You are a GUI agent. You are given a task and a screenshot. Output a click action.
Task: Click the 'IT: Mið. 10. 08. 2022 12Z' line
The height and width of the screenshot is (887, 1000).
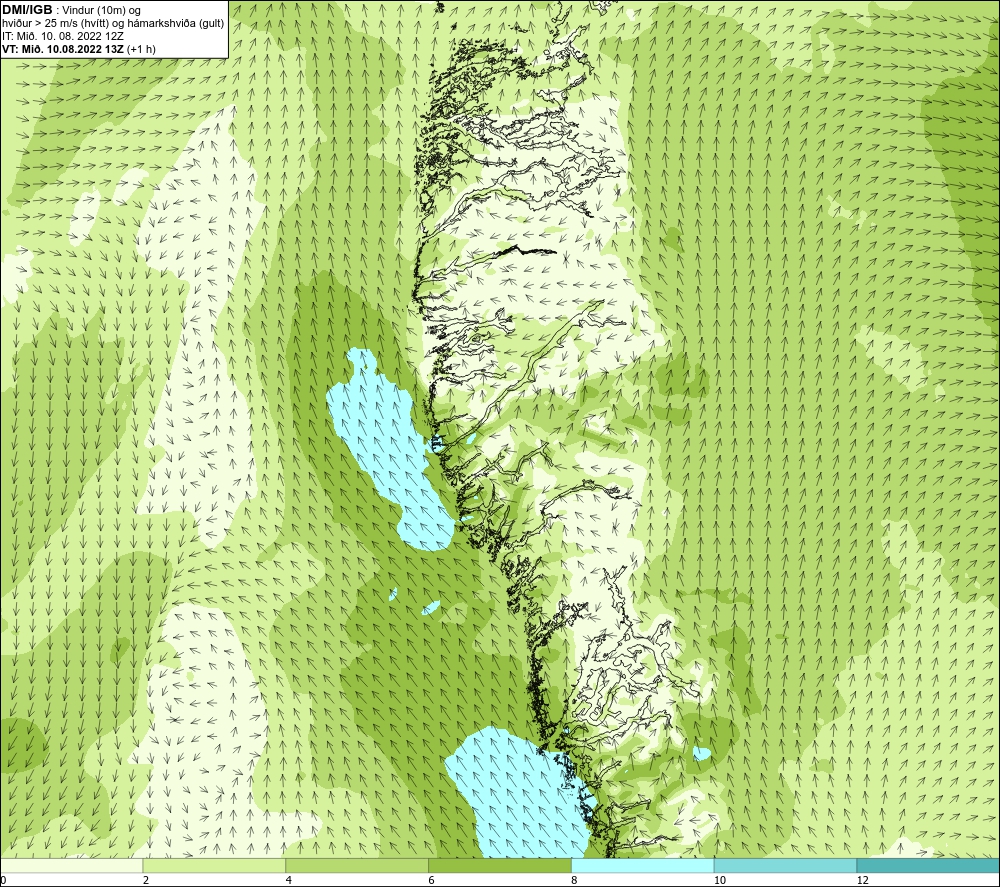click(x=62, y=36)
